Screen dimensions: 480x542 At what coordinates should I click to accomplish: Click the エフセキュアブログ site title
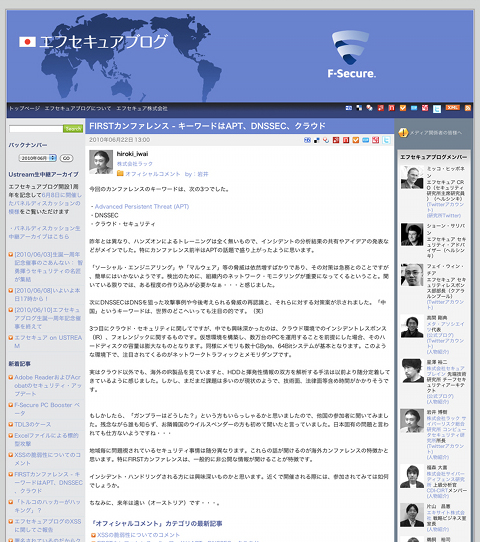(x=103, y=42)
